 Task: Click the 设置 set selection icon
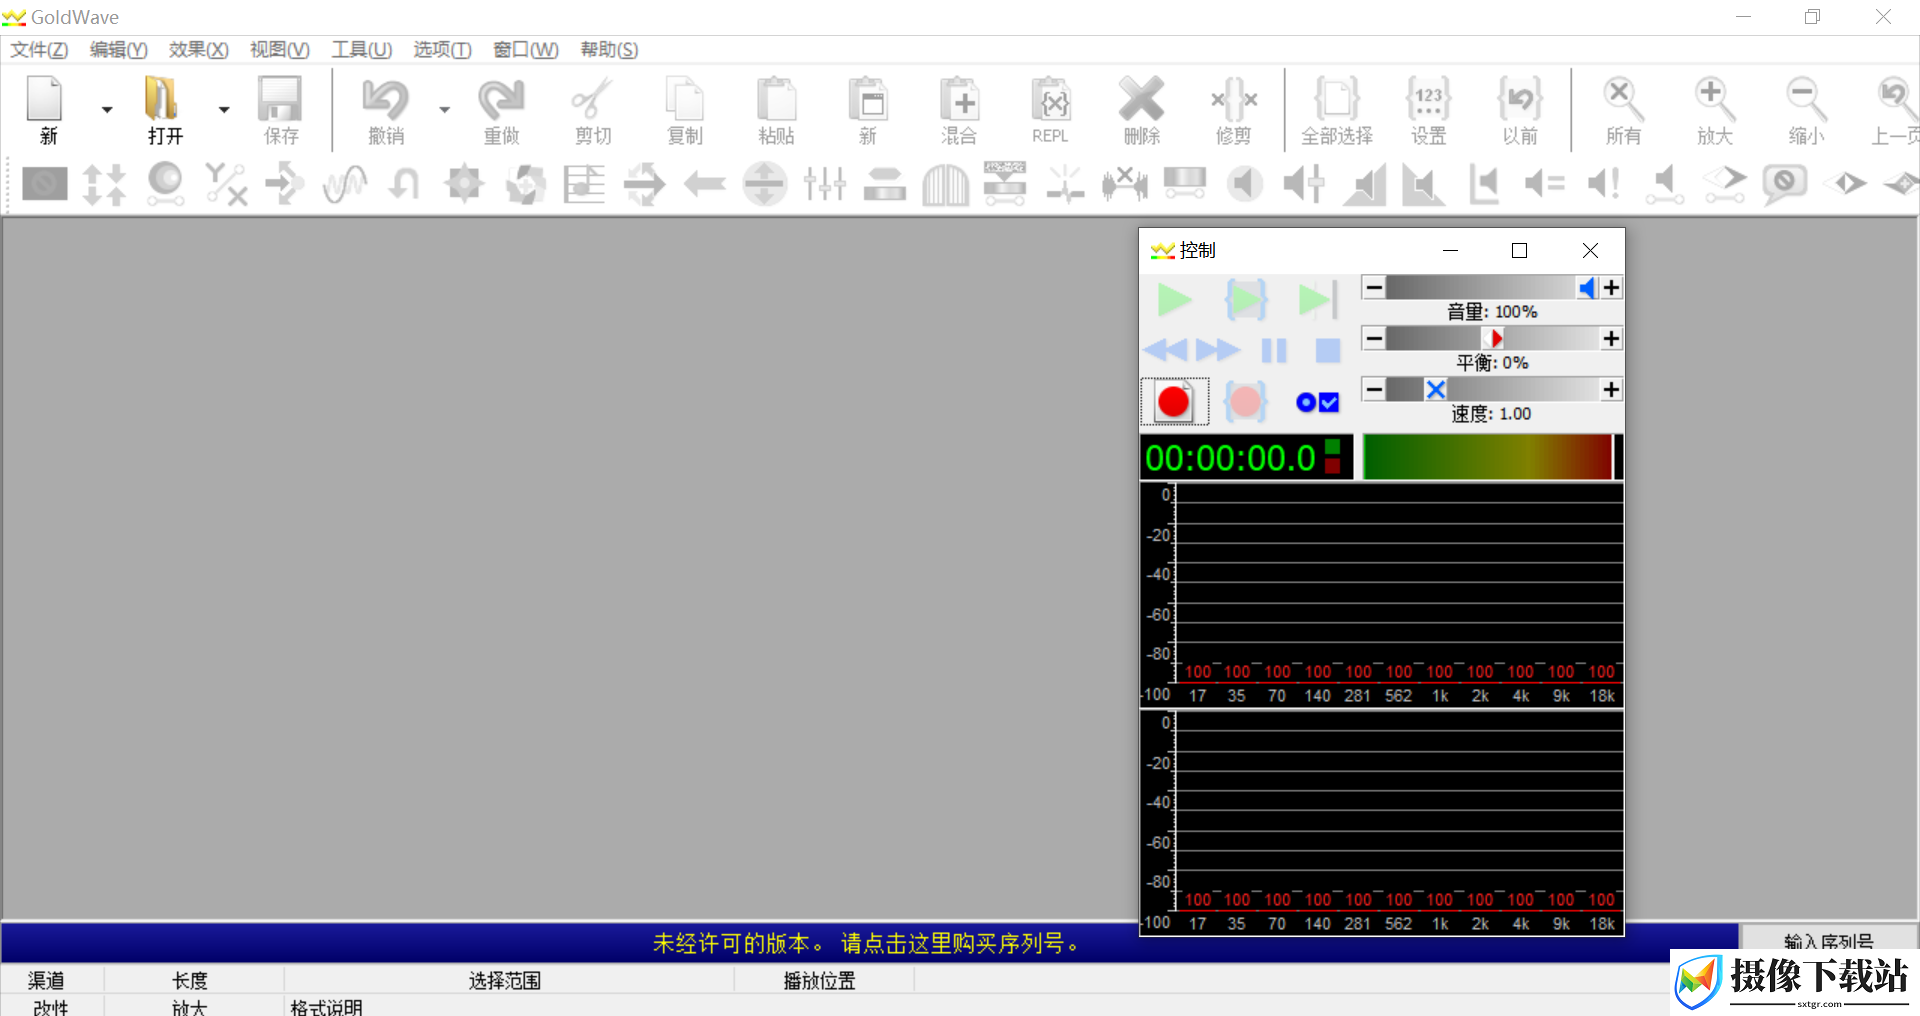point(1429,109)
